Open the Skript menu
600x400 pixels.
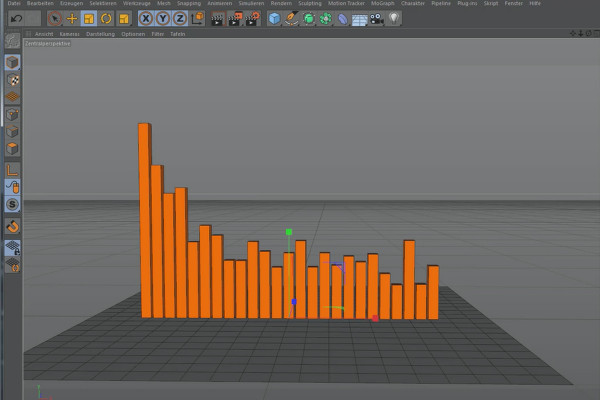tap(491, 3)
